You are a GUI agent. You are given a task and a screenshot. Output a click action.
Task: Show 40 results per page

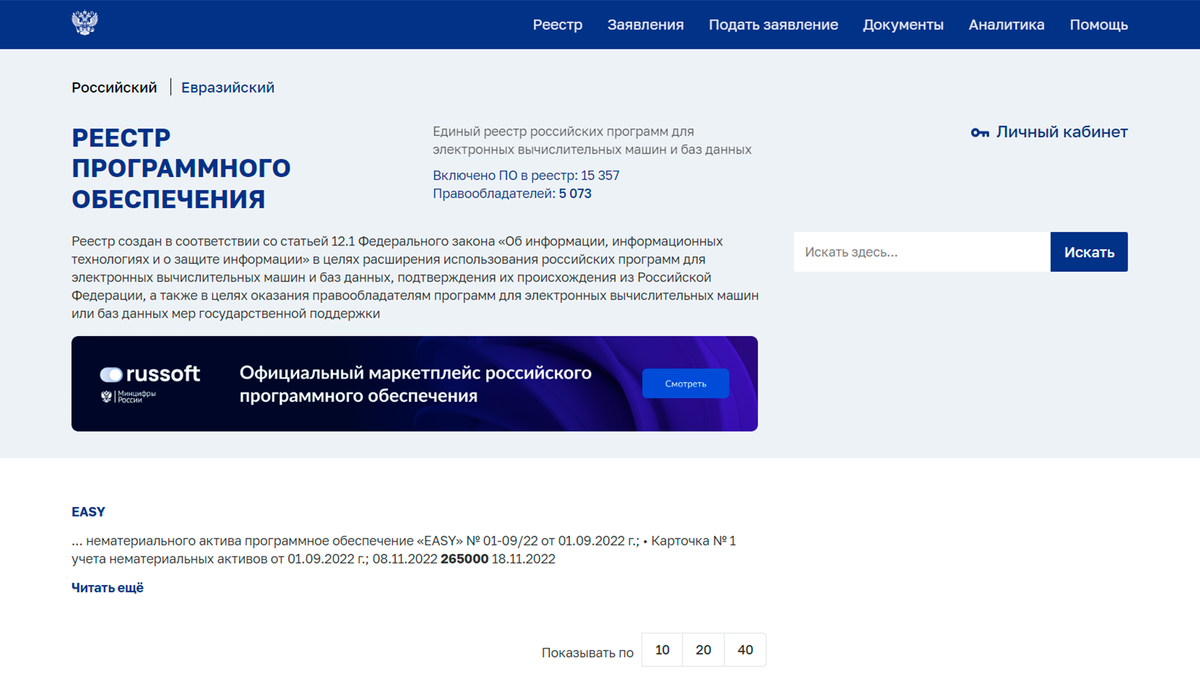[744, 649]
